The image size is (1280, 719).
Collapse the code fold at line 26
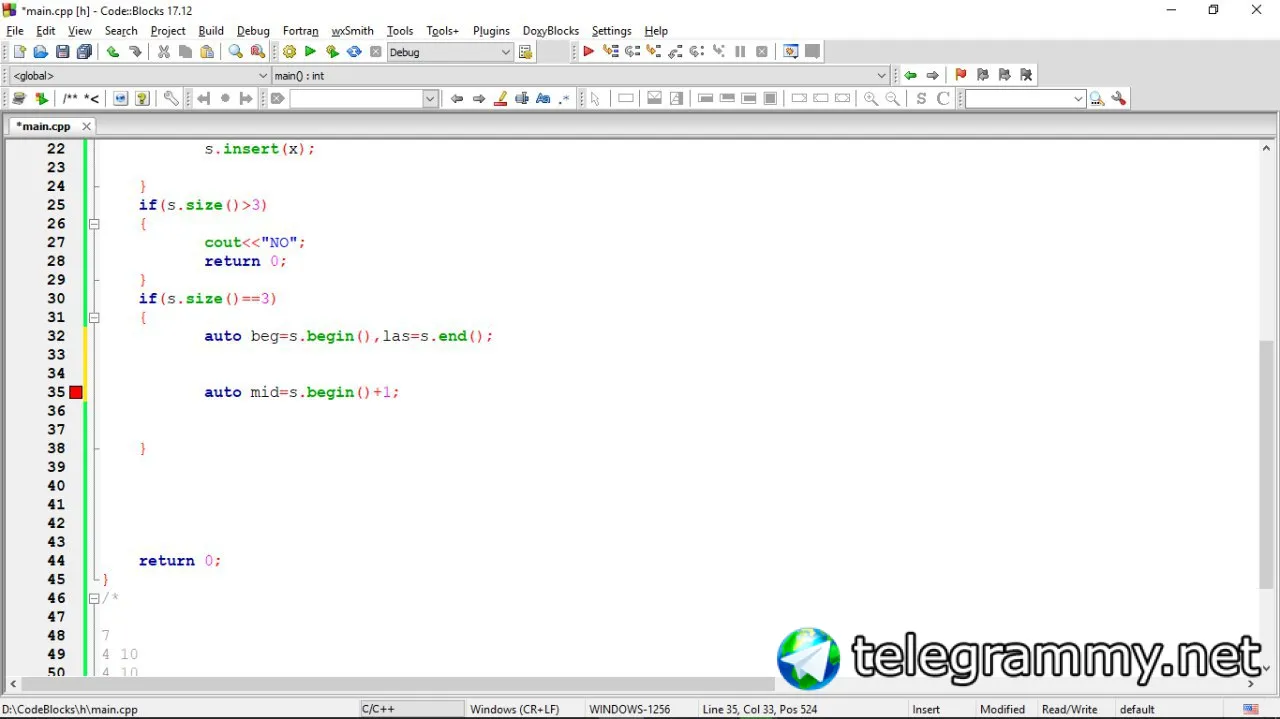[x=94, y=224]
